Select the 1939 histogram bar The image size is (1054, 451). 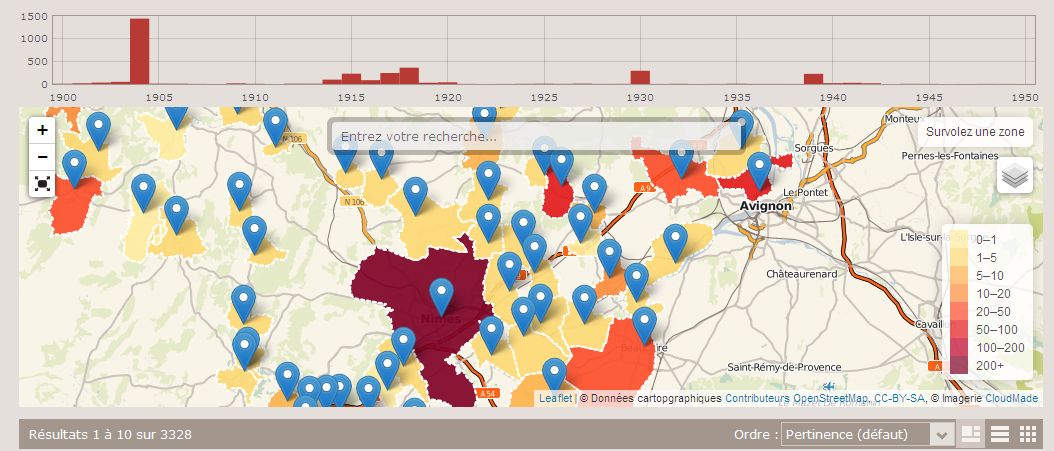[813, 78]
